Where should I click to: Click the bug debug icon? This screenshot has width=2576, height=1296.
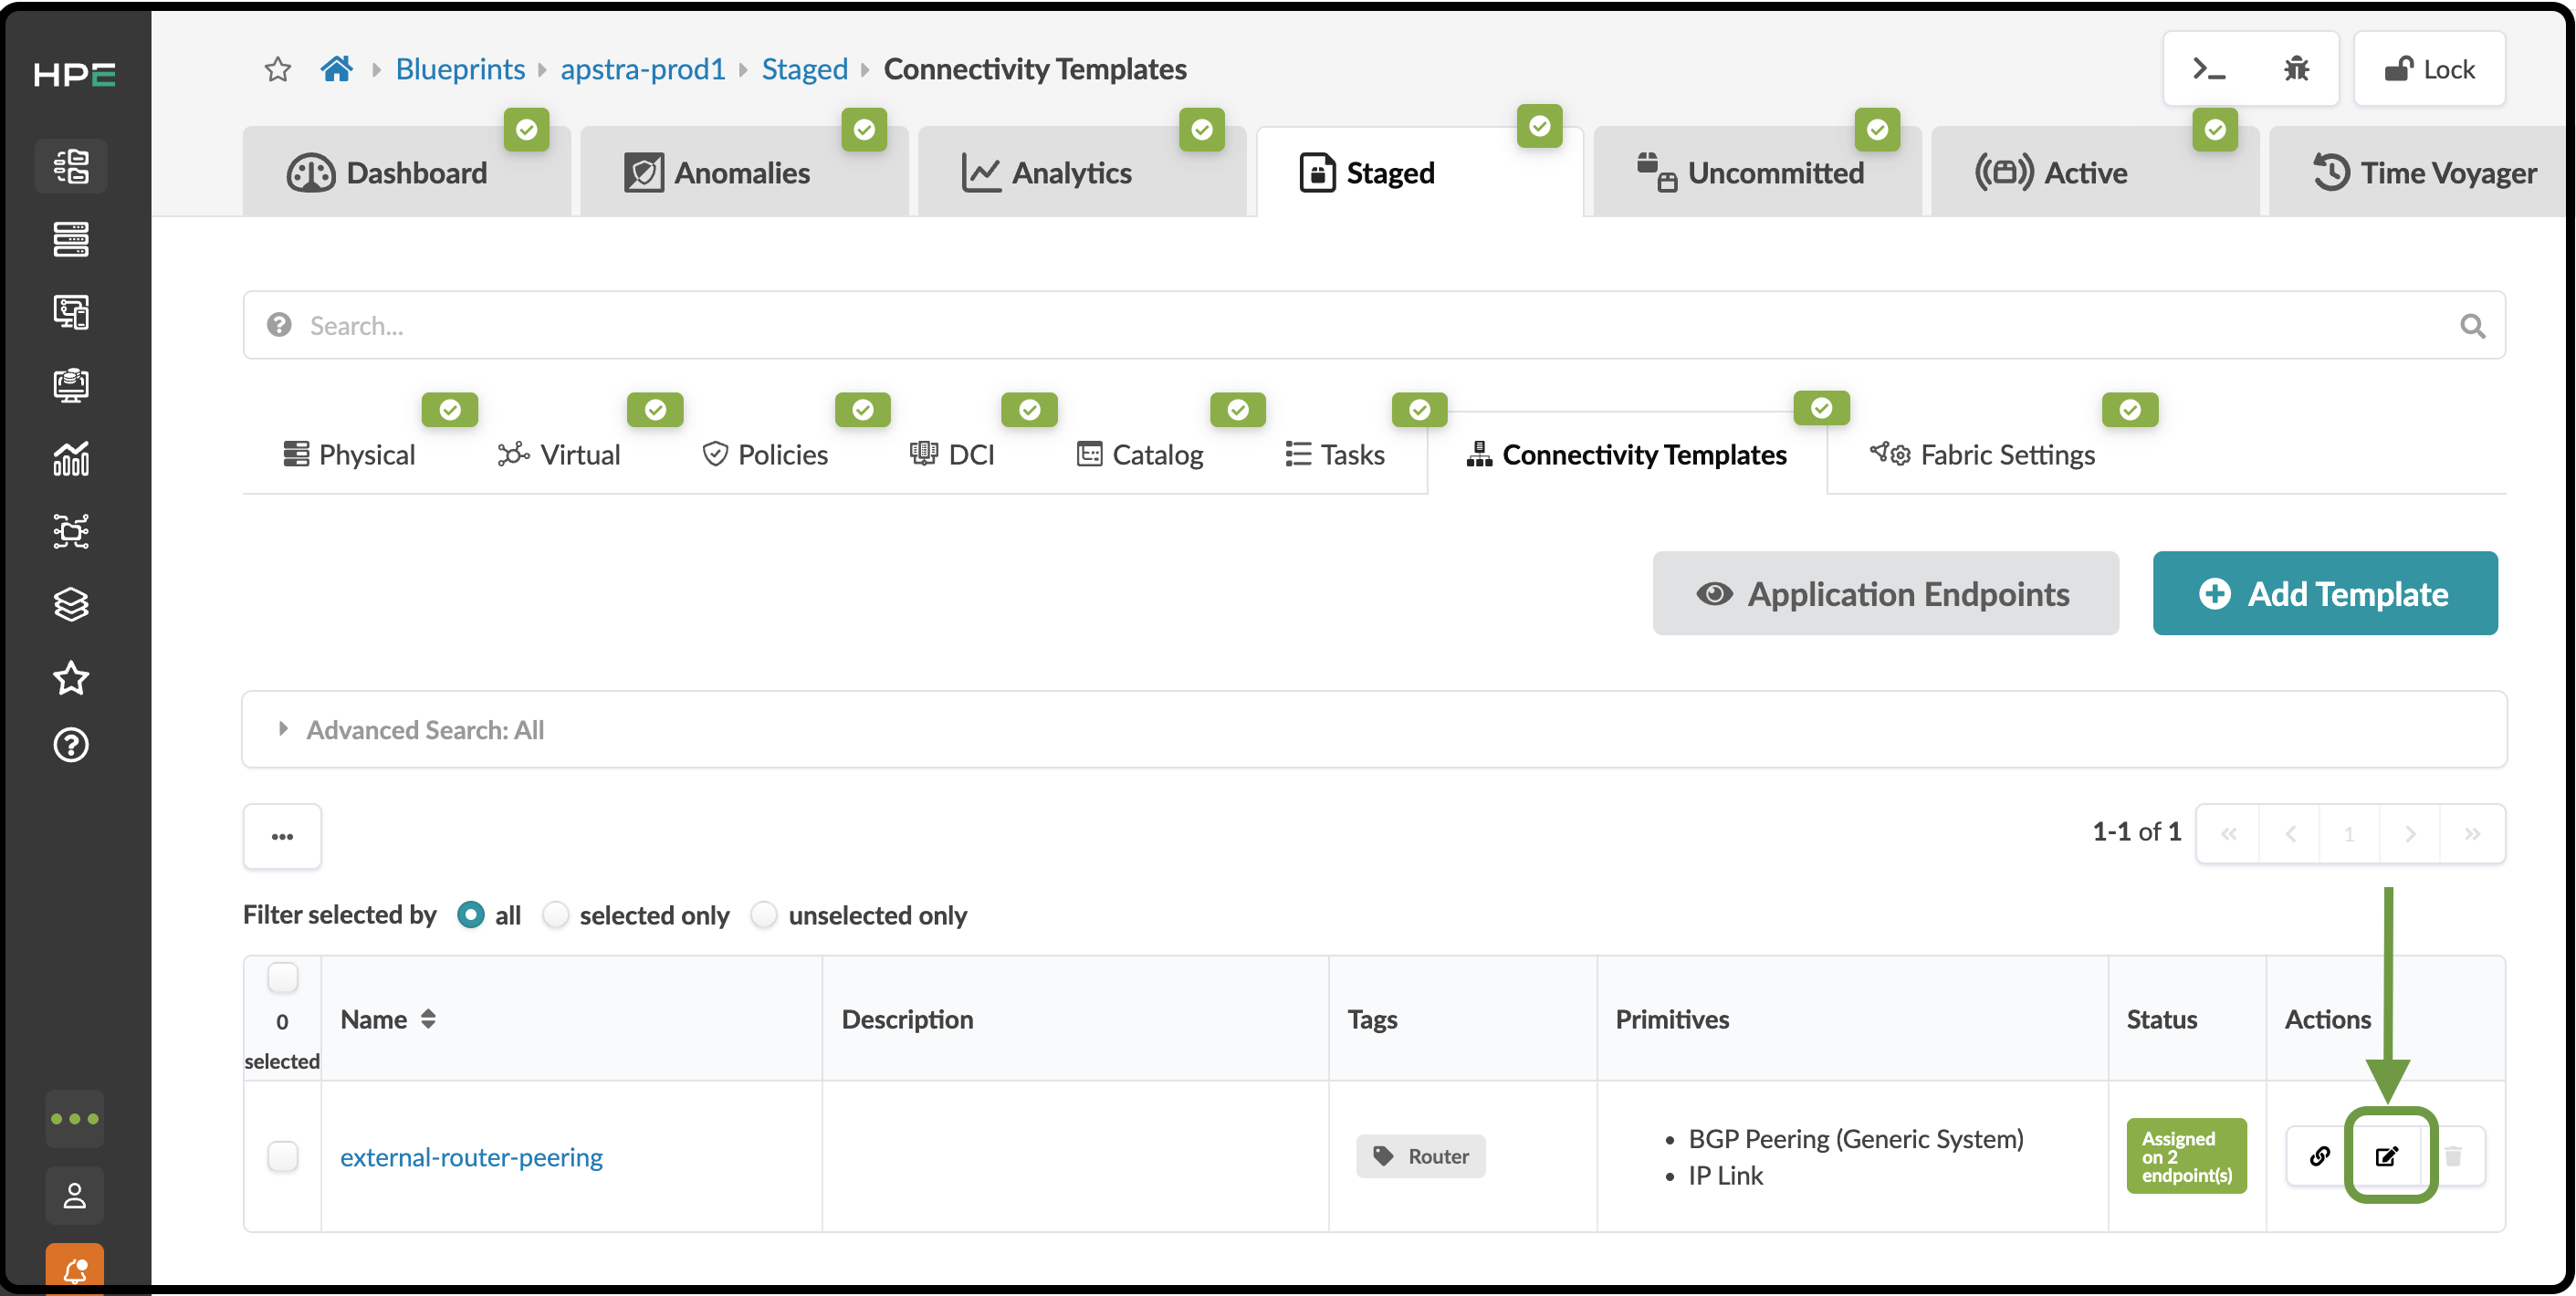tap(2296, 69)
